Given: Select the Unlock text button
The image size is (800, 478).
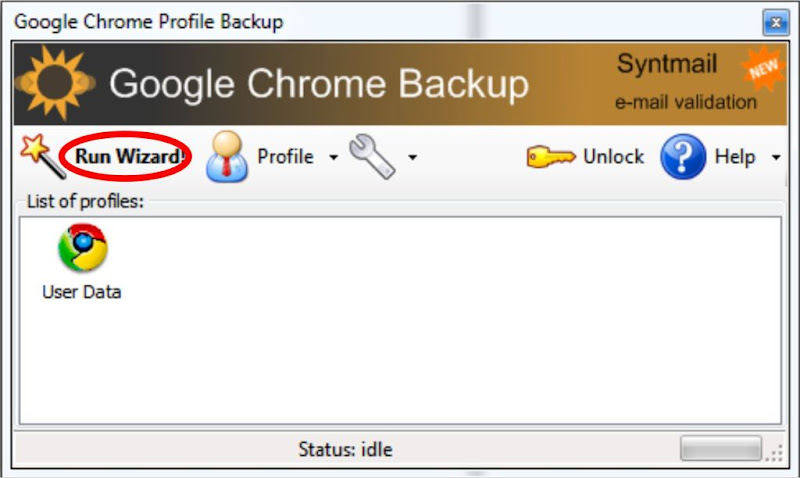Looking at the screenshot, I should (x=613, y=157).
